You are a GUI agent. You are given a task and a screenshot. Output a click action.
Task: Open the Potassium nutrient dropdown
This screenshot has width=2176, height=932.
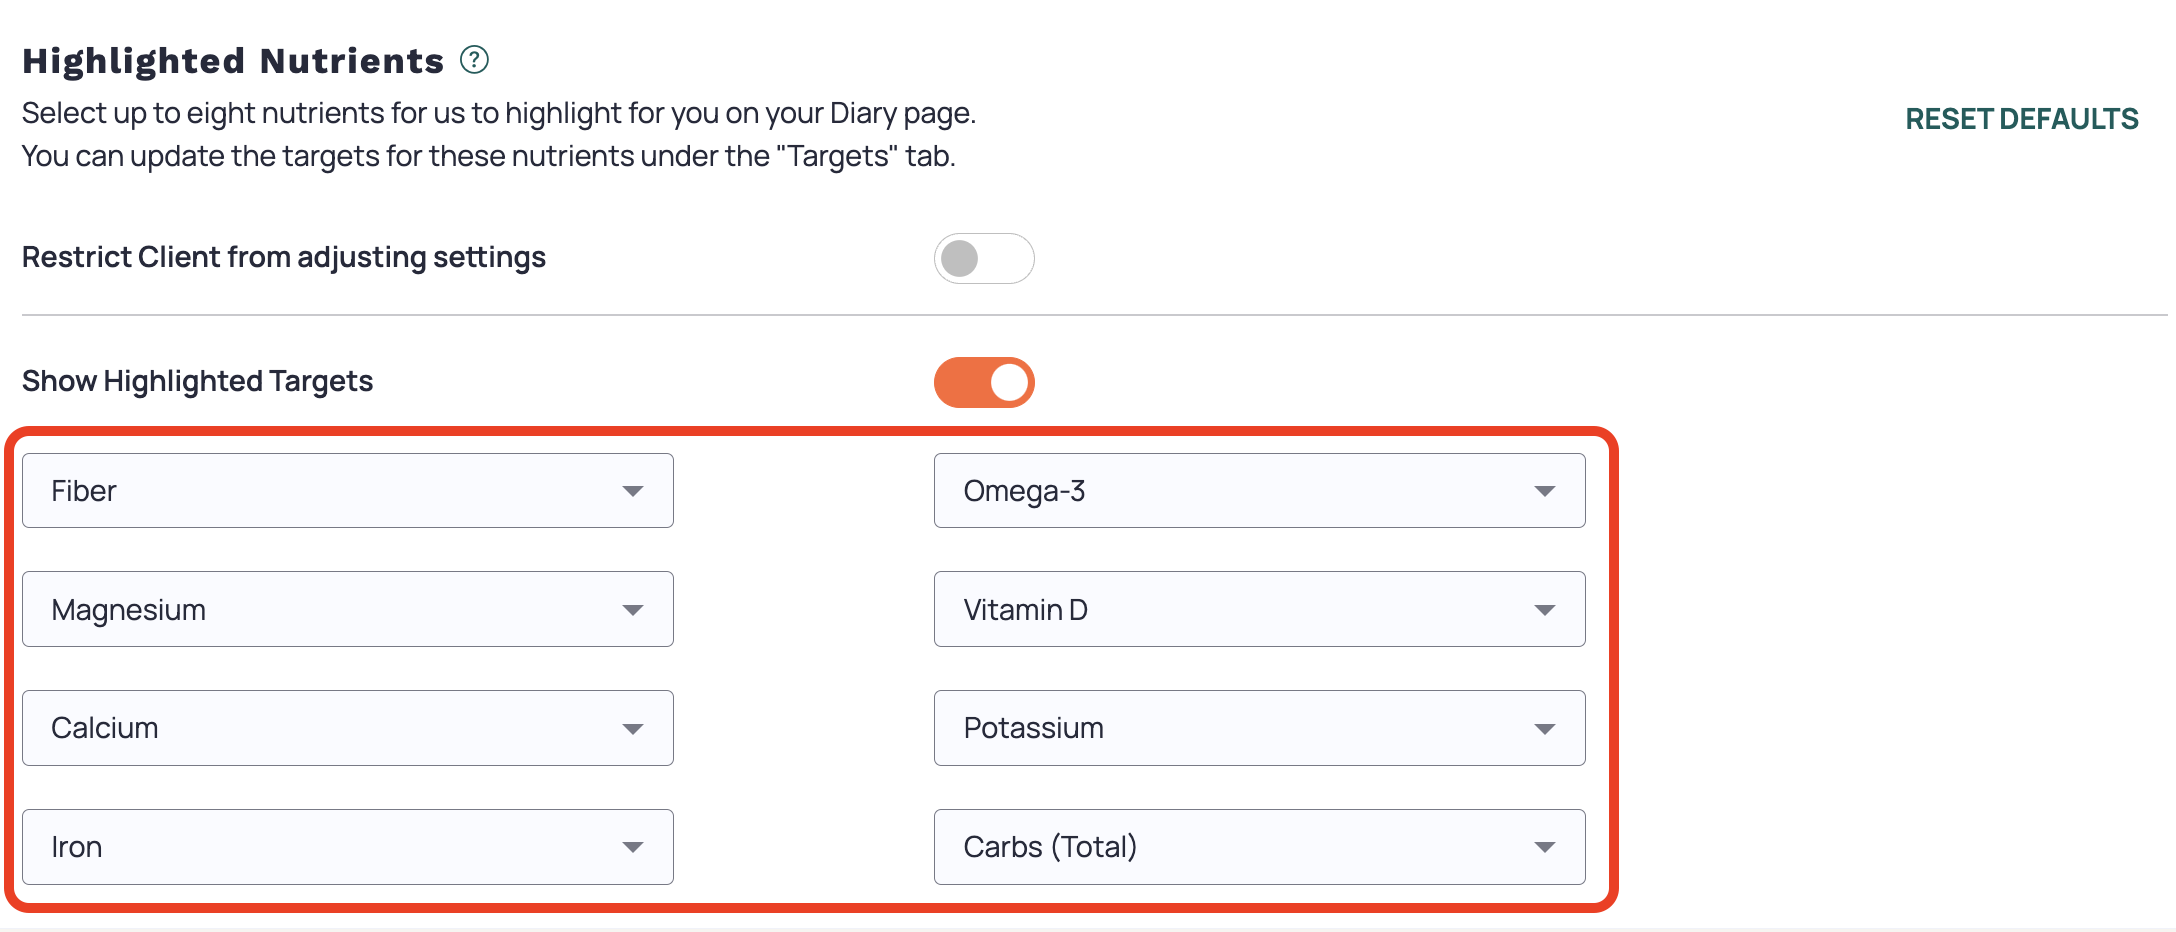pos(1260,728)
